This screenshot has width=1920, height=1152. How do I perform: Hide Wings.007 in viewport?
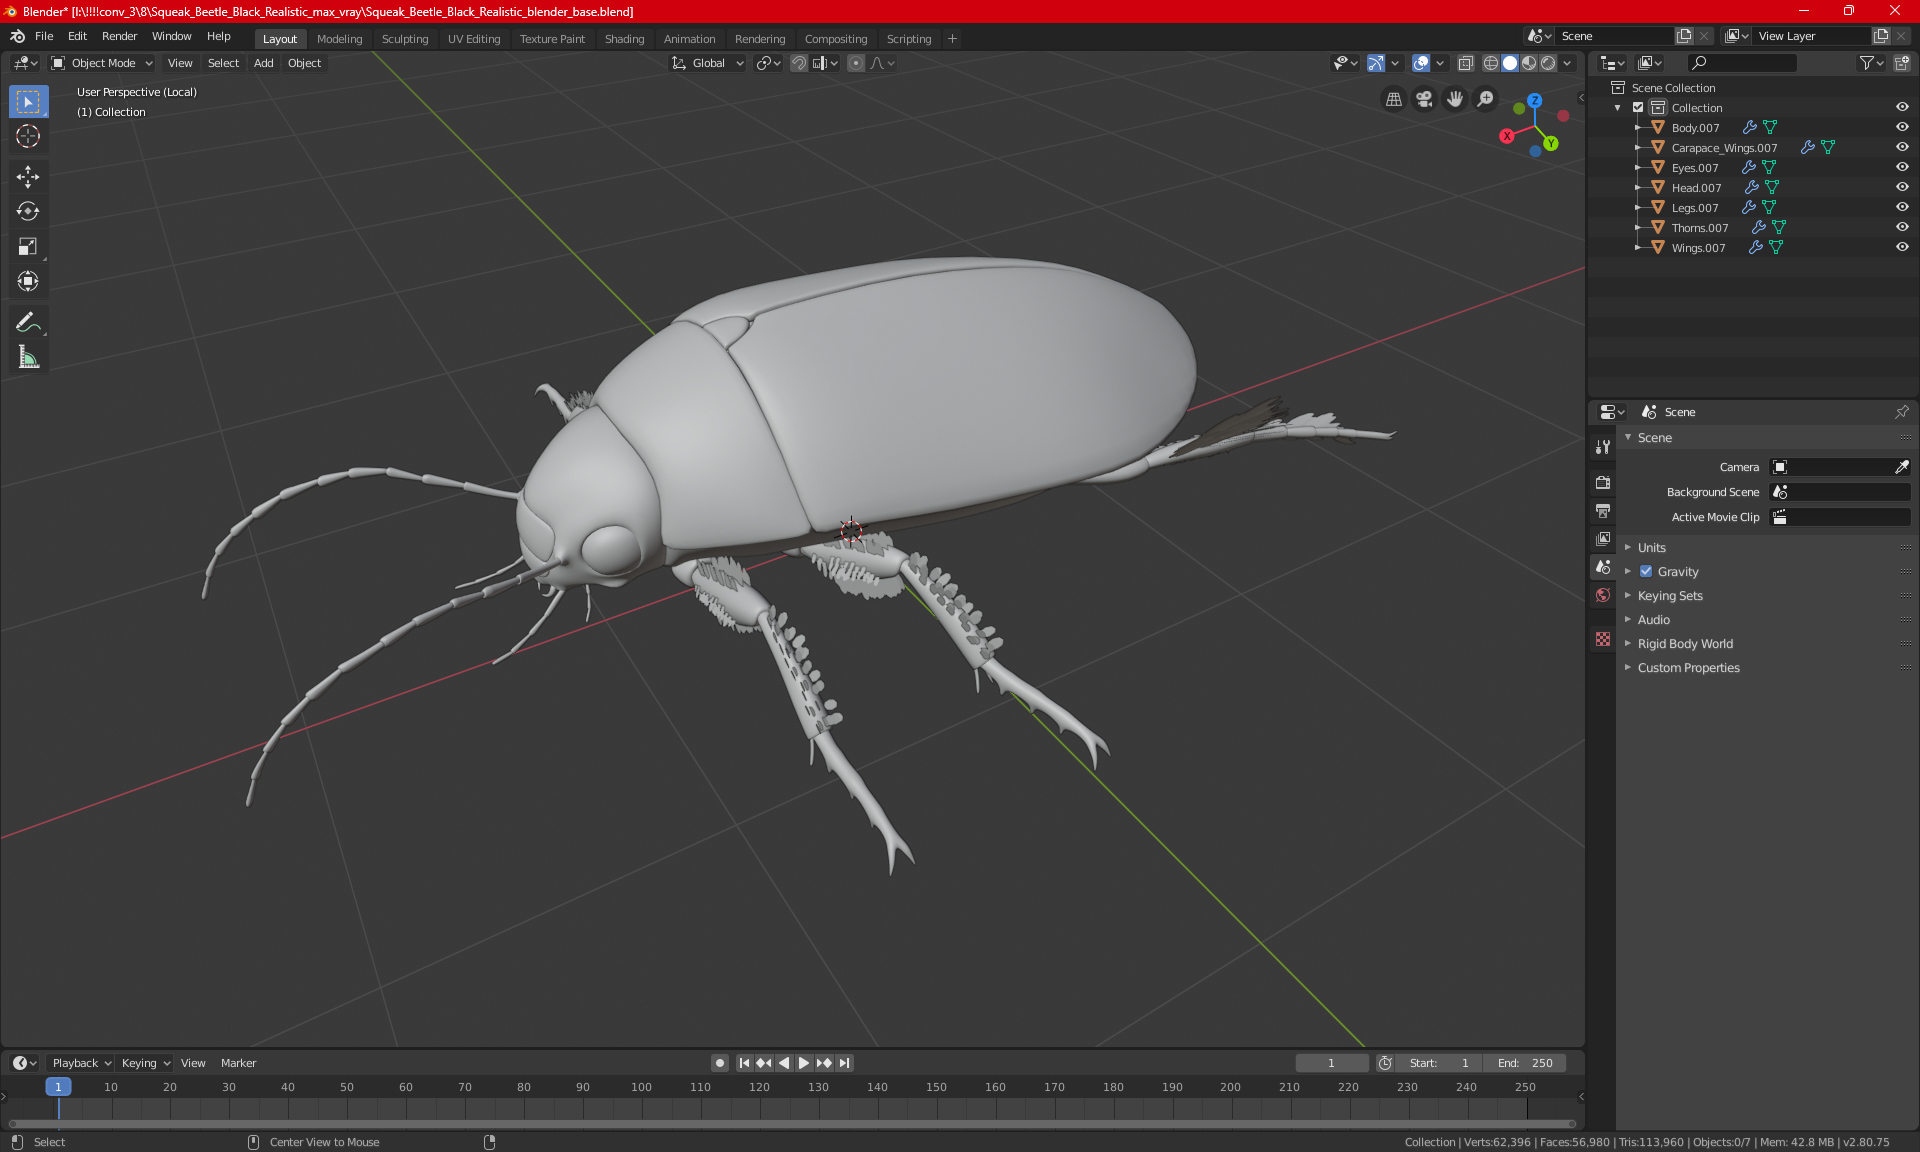tap(1902, 247)
